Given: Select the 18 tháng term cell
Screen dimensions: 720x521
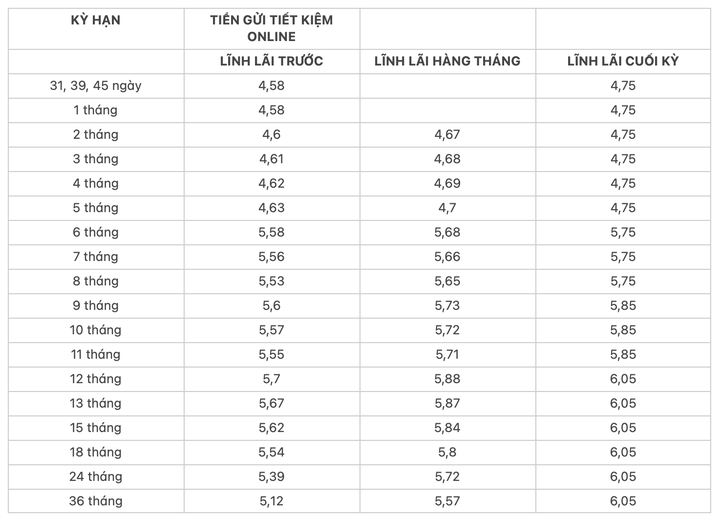Looking at the screenshot, I should pyautogui.click(x=96, y=452).
